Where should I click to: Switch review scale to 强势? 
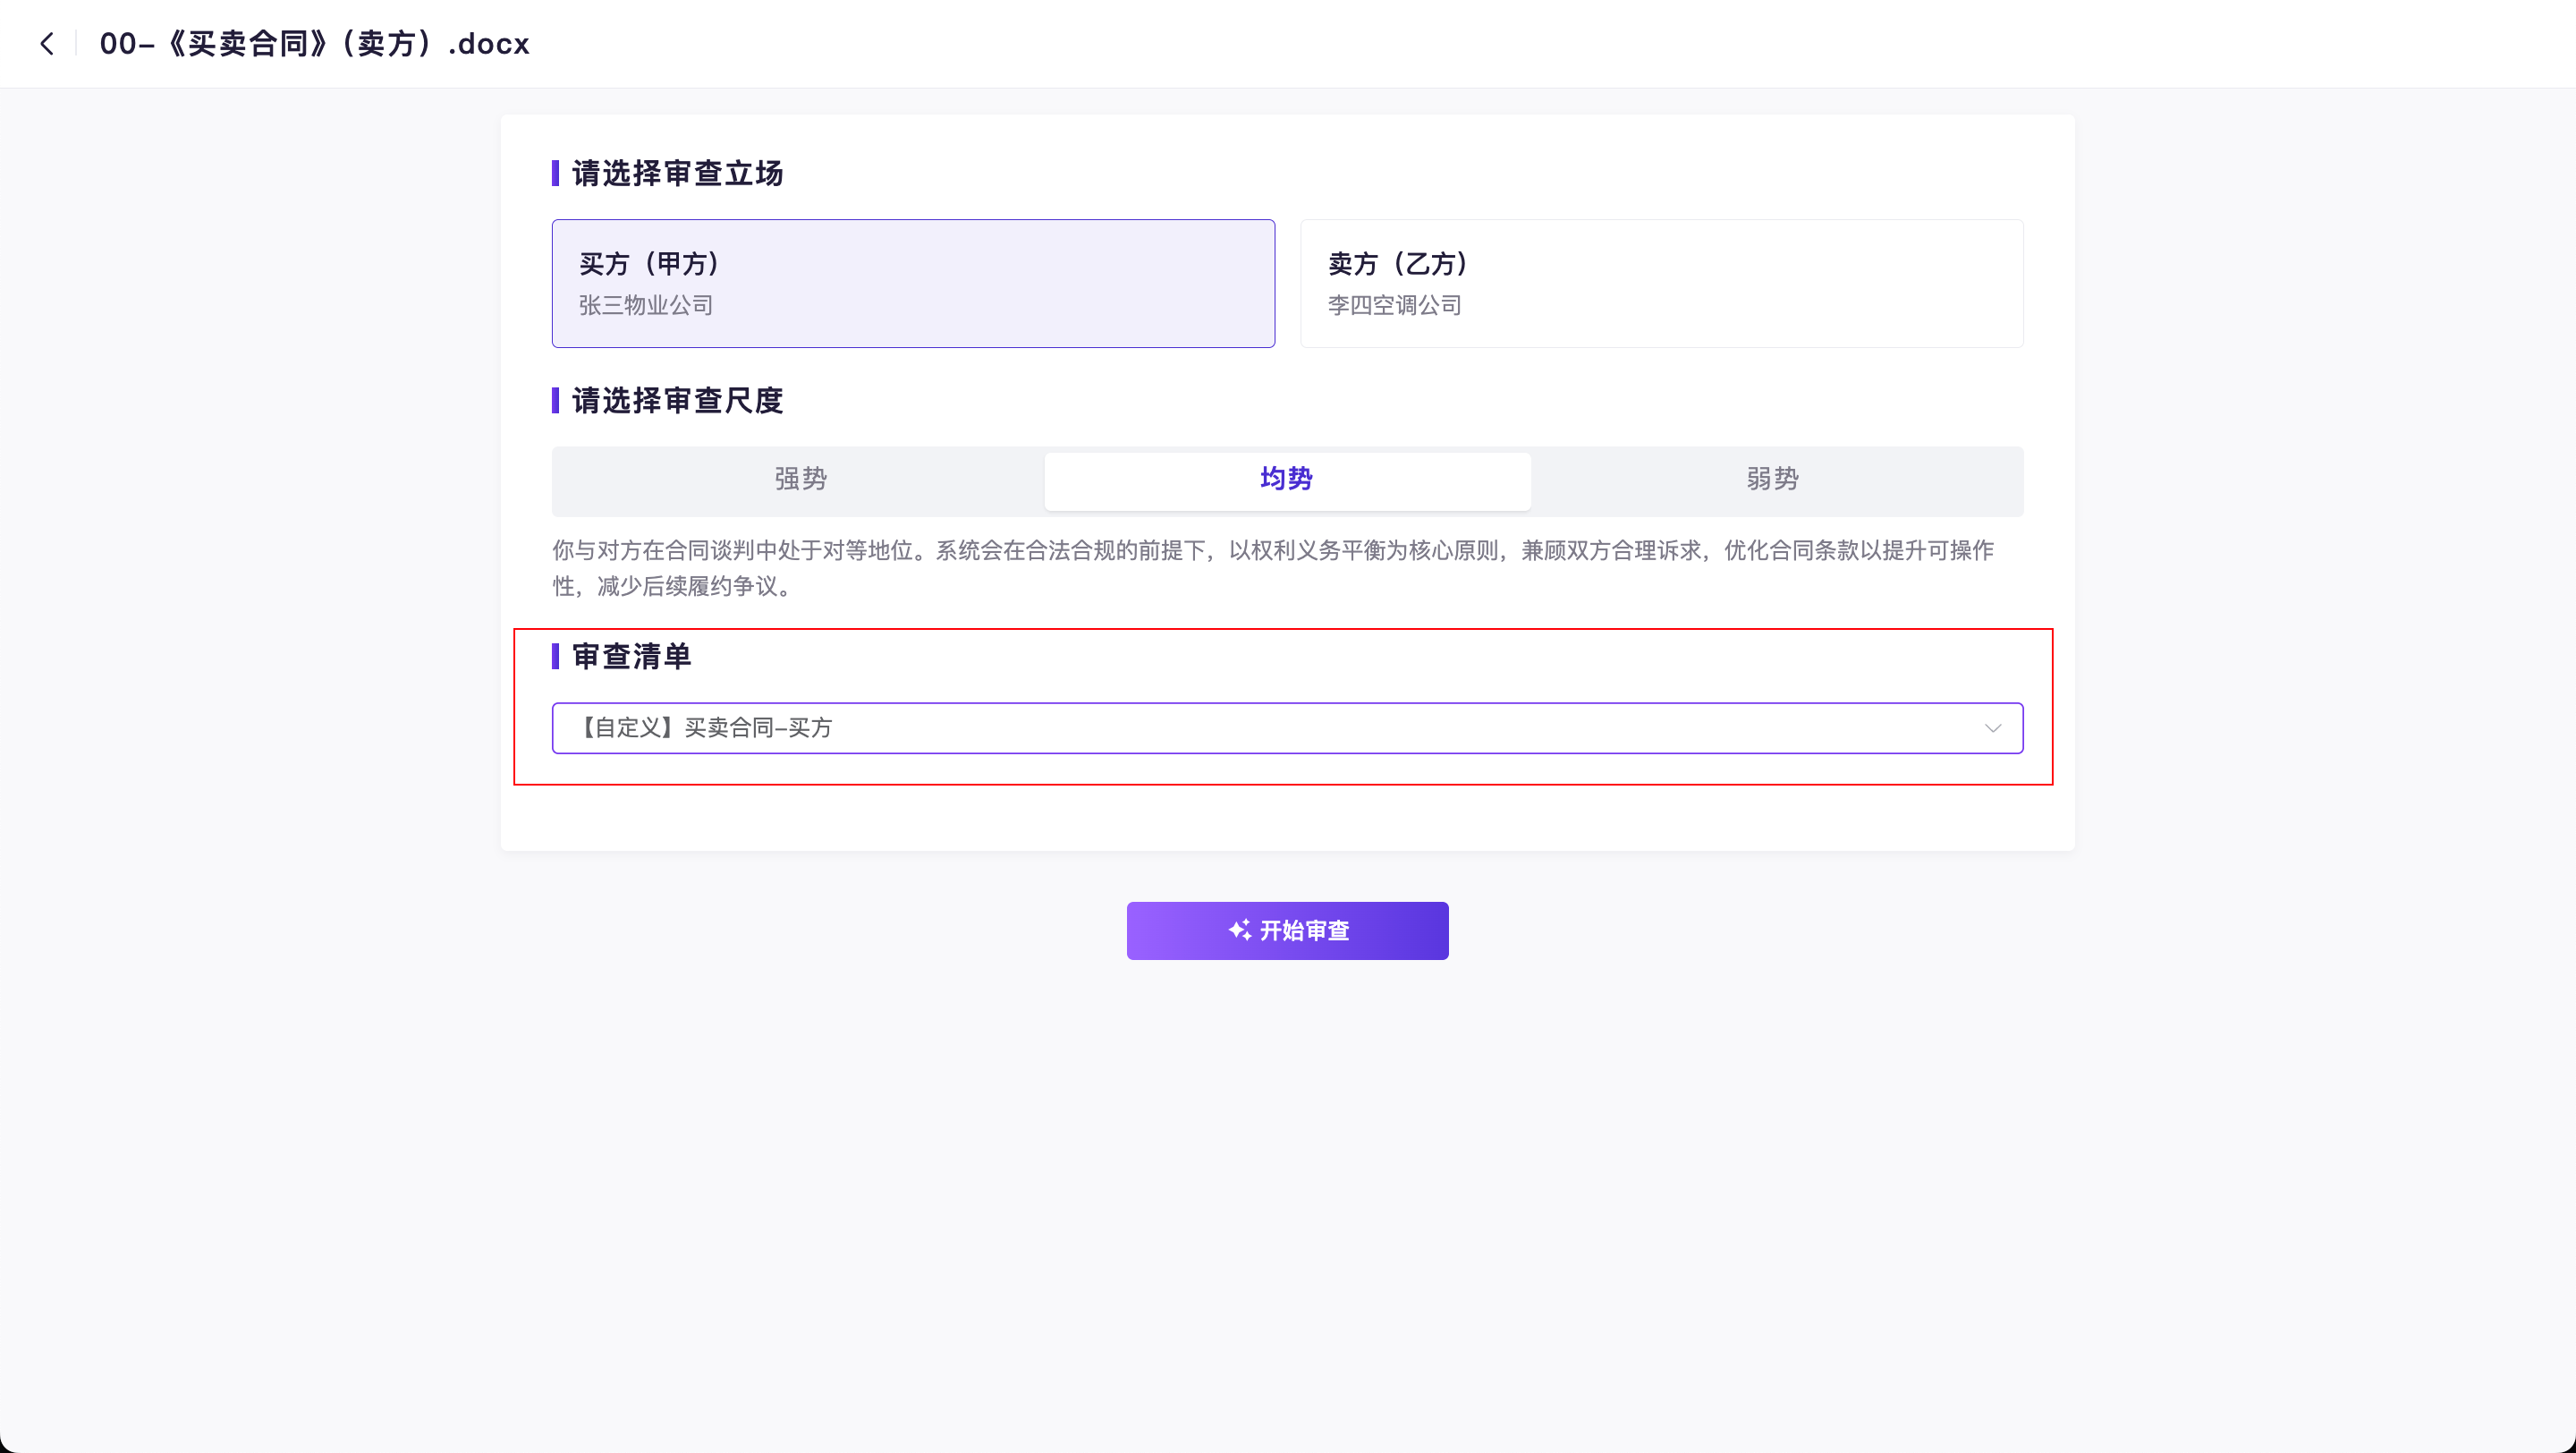[800, 479]
